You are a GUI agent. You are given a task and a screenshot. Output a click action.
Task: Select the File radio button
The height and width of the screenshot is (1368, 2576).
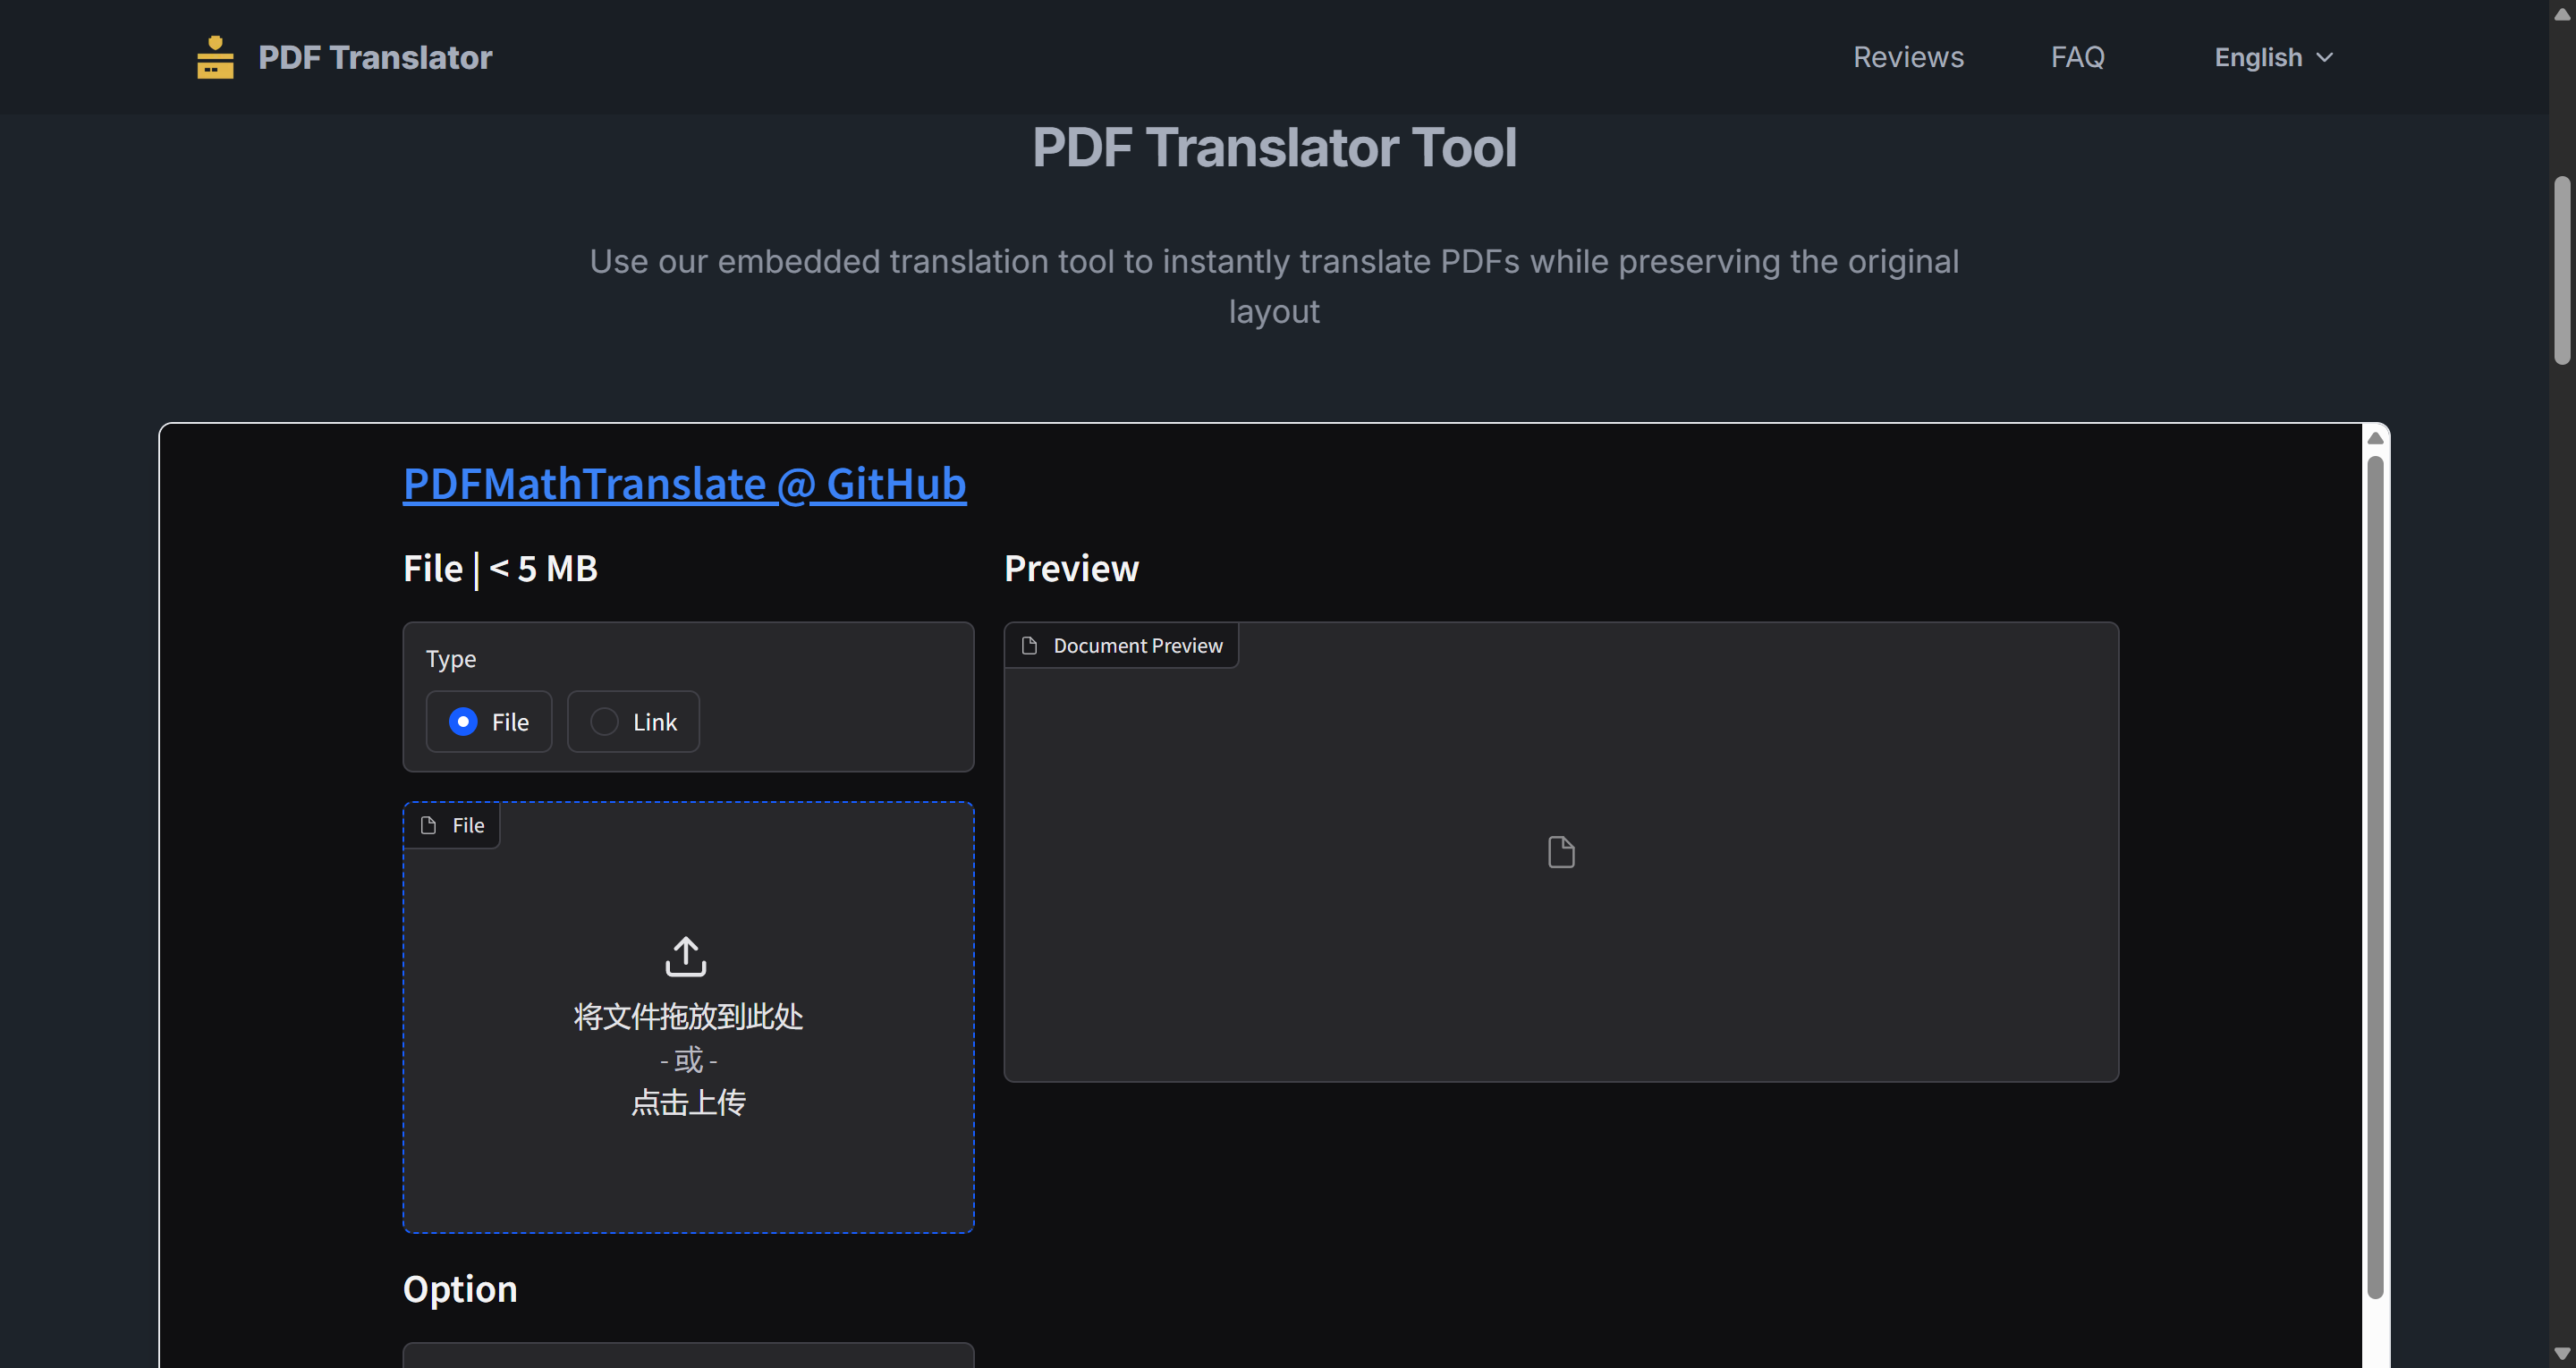tap(462, 722)
